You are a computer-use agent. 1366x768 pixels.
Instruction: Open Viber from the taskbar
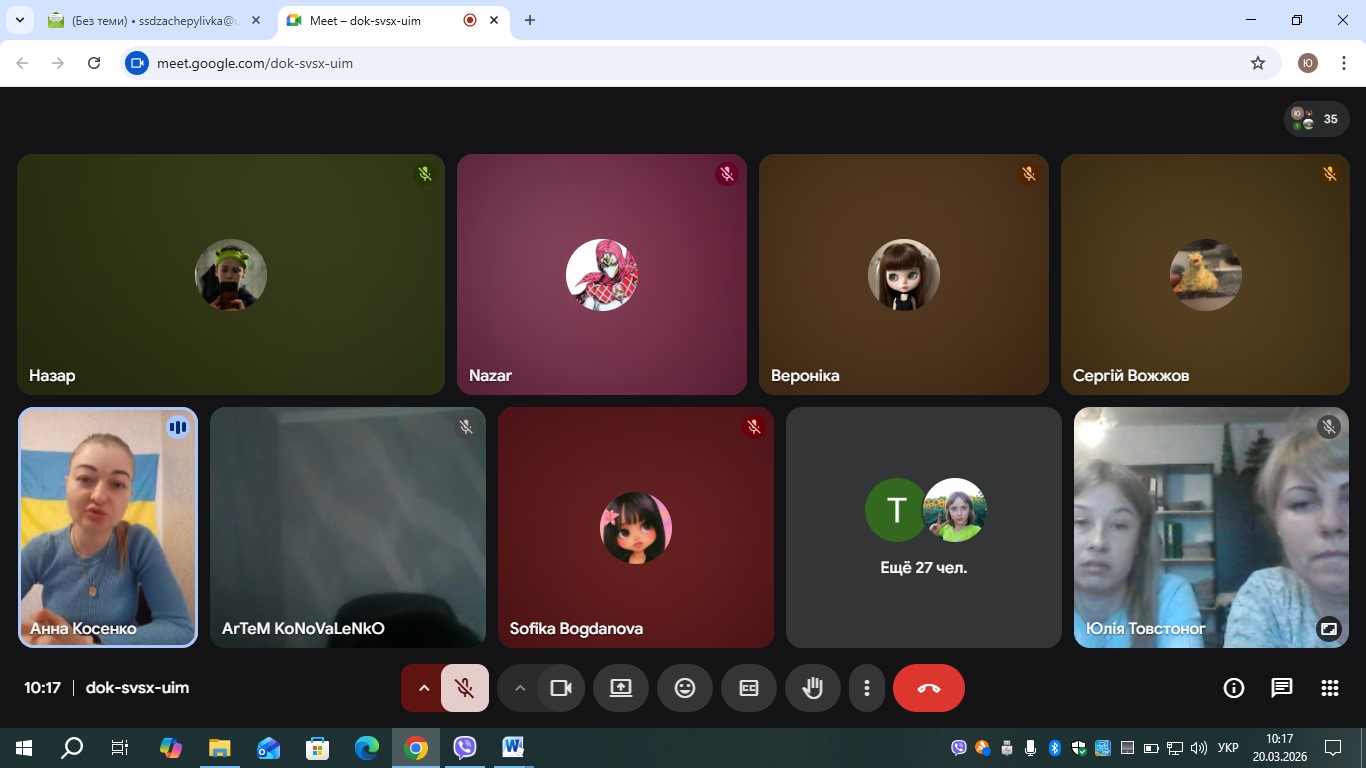[x=465, y=747]
